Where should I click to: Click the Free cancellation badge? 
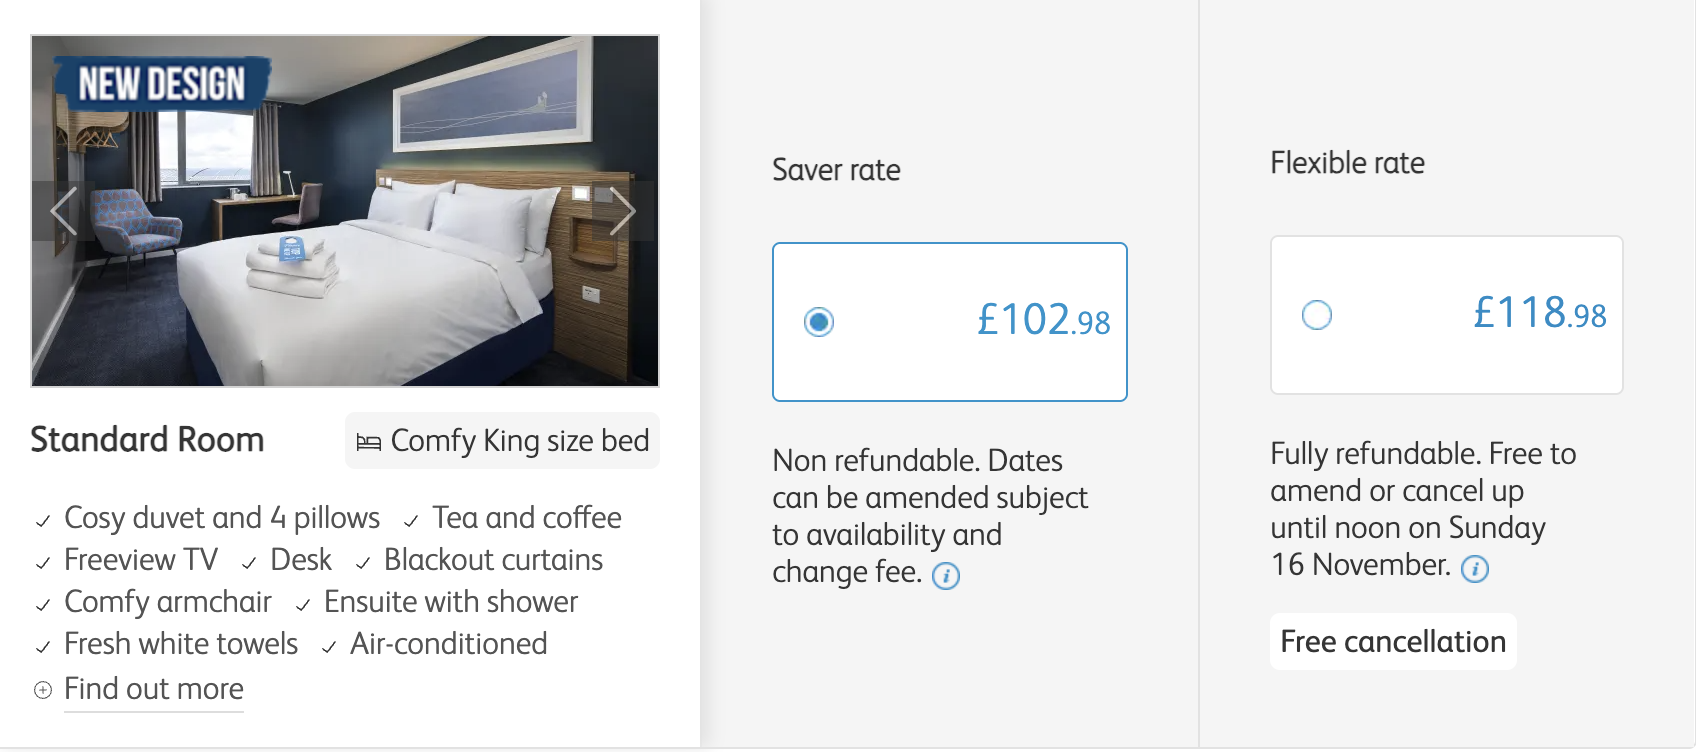1392,642
